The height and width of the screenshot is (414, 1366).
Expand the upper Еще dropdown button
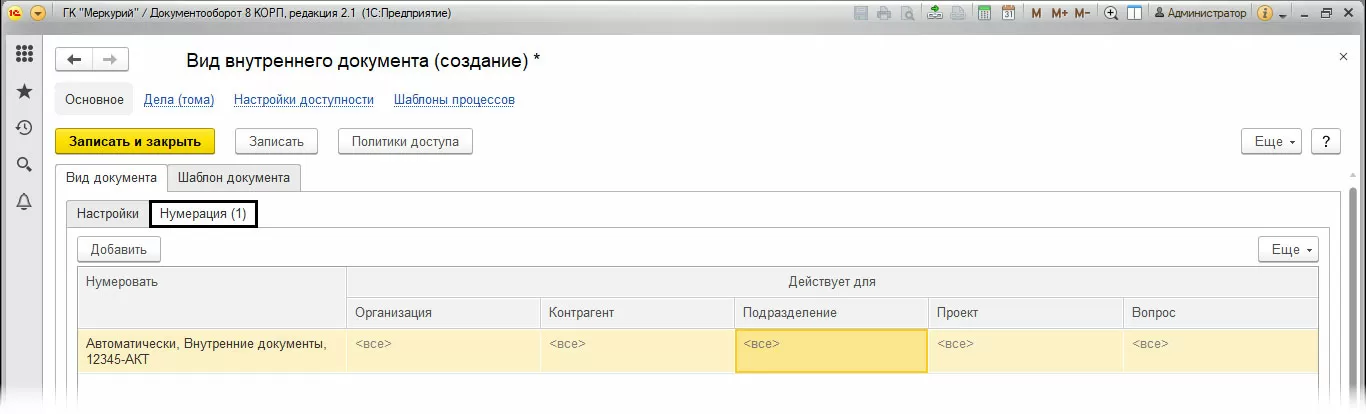[x=1271, y=141]
